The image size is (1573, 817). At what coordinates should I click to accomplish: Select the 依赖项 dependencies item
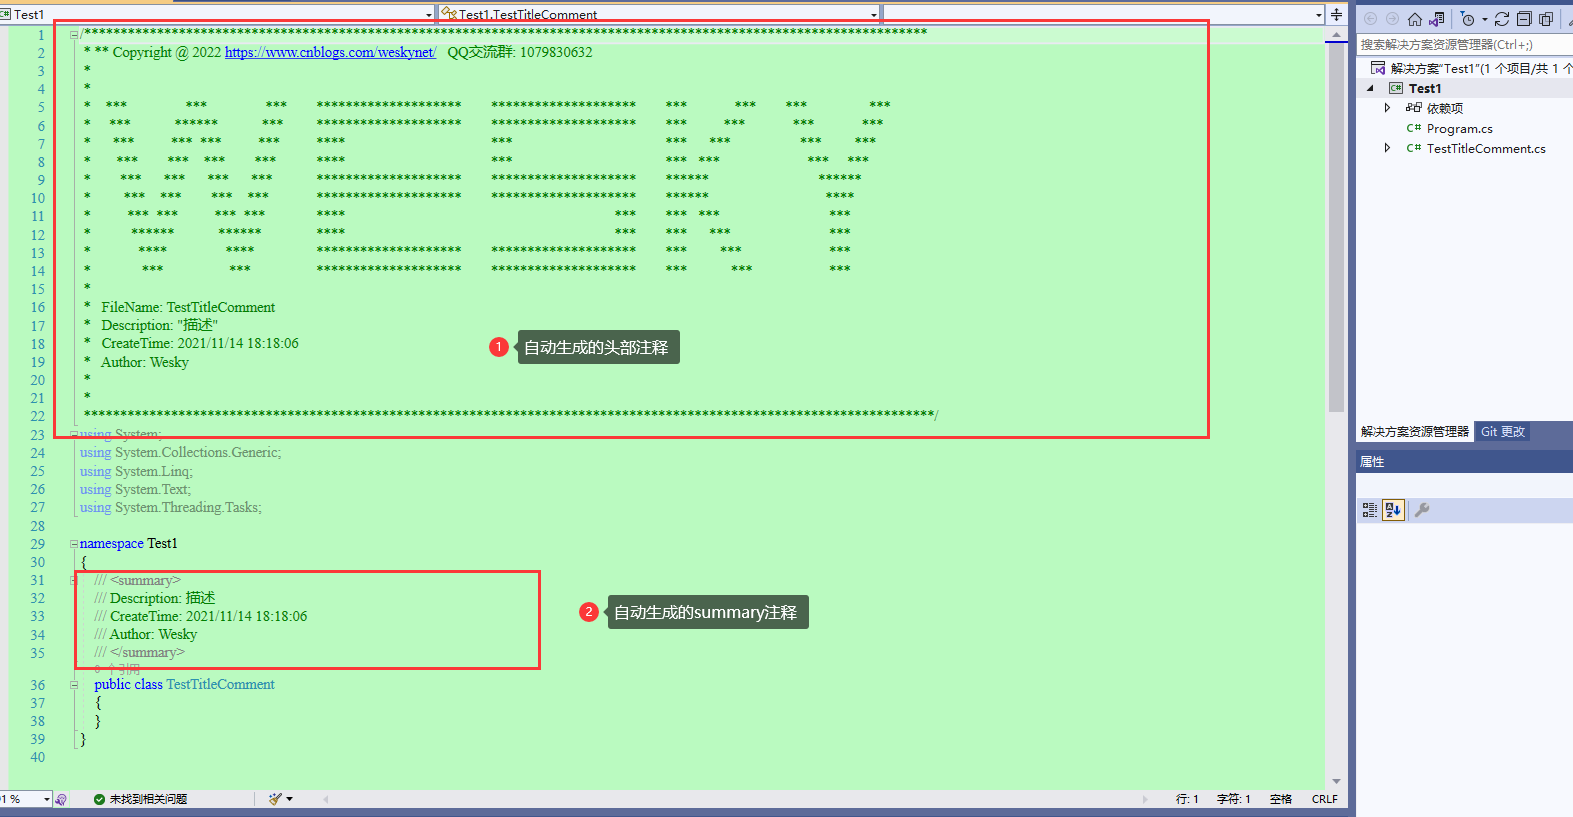click(1434, 108)
